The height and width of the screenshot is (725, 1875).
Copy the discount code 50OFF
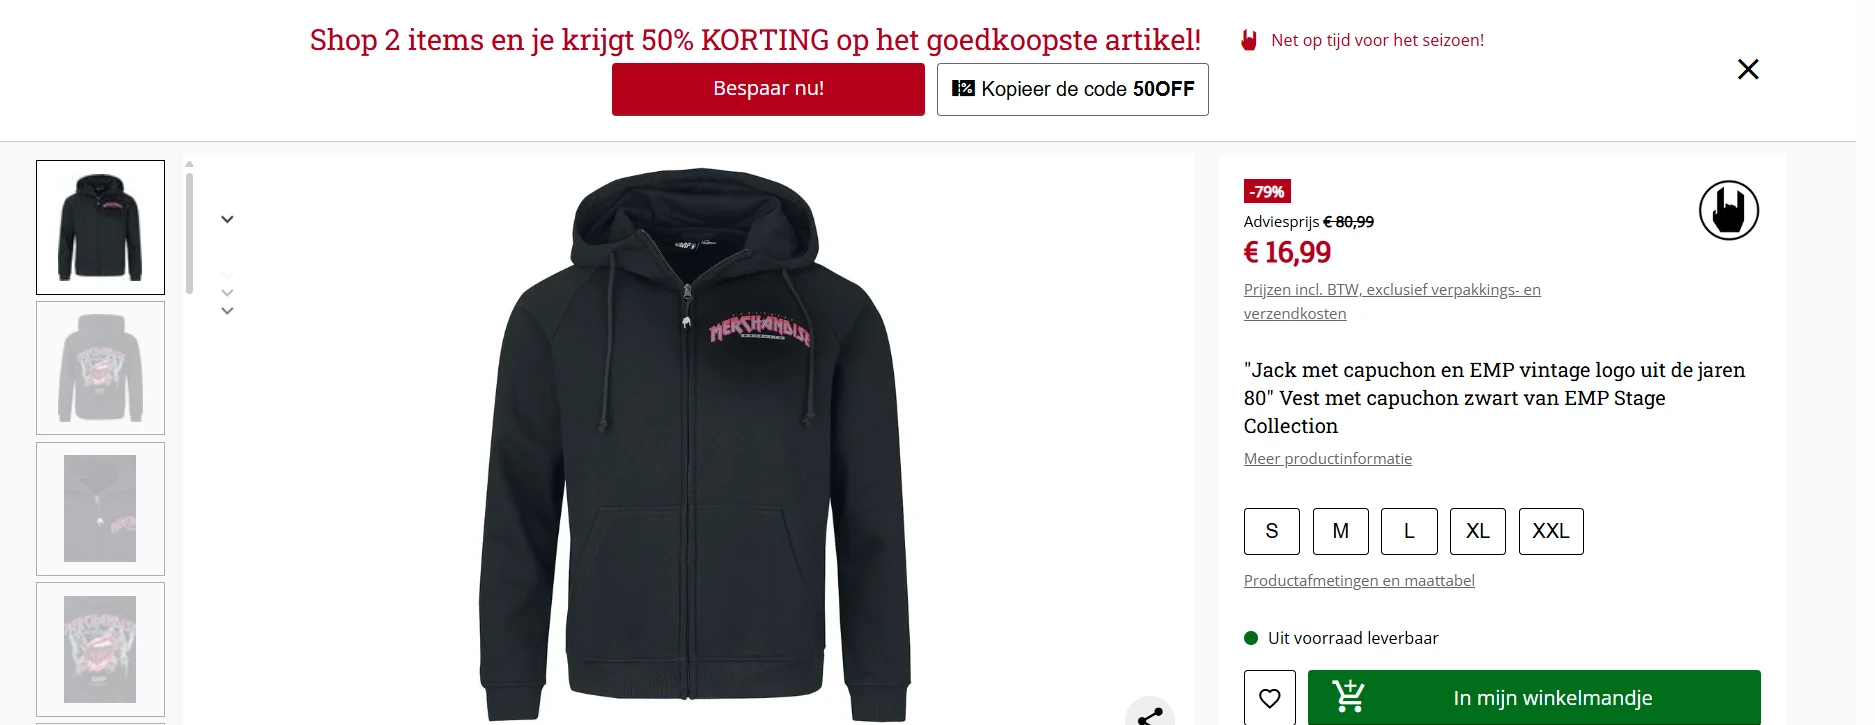tap(1072, 89)
